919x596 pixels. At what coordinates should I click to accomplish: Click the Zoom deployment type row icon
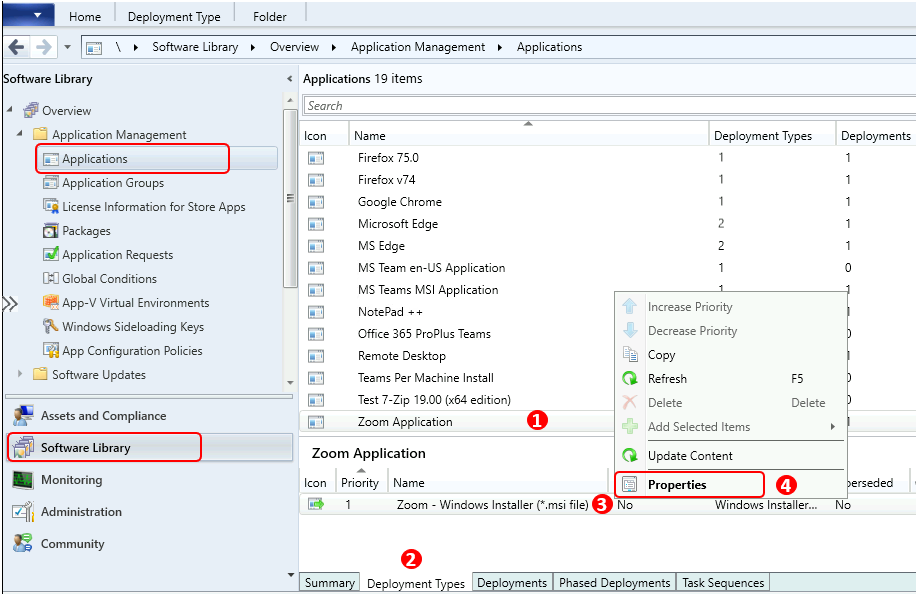(316, 504)
